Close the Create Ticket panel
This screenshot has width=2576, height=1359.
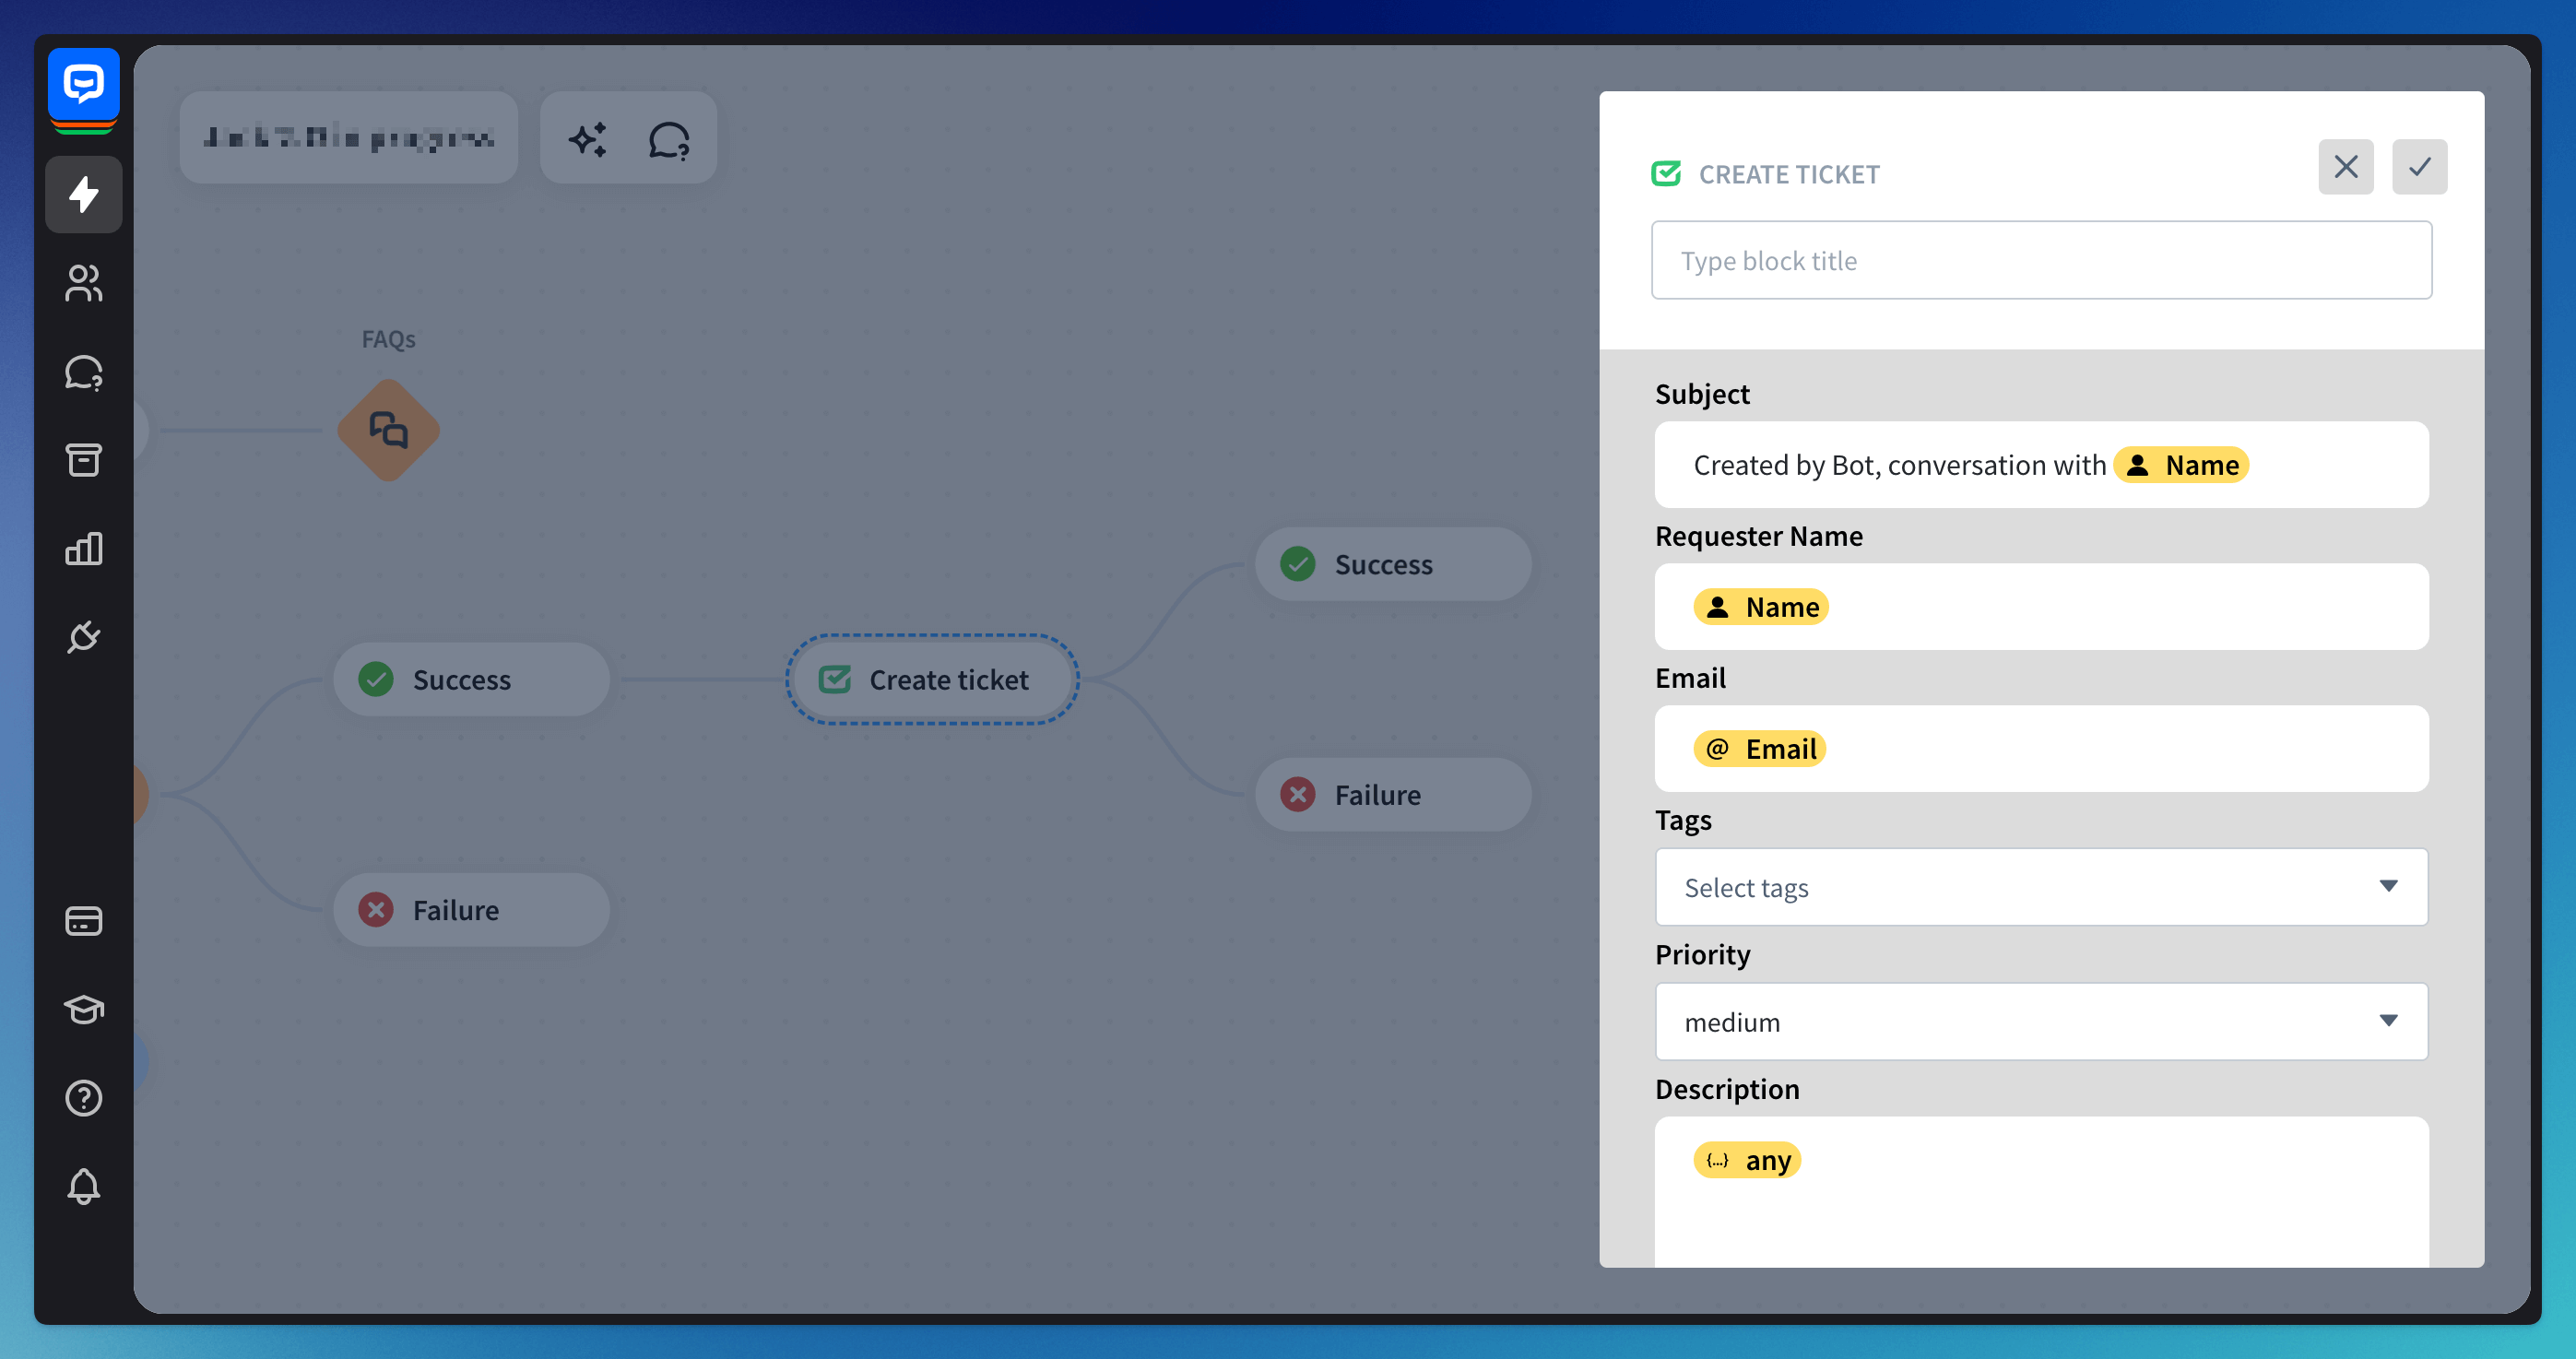point(2344,167)
